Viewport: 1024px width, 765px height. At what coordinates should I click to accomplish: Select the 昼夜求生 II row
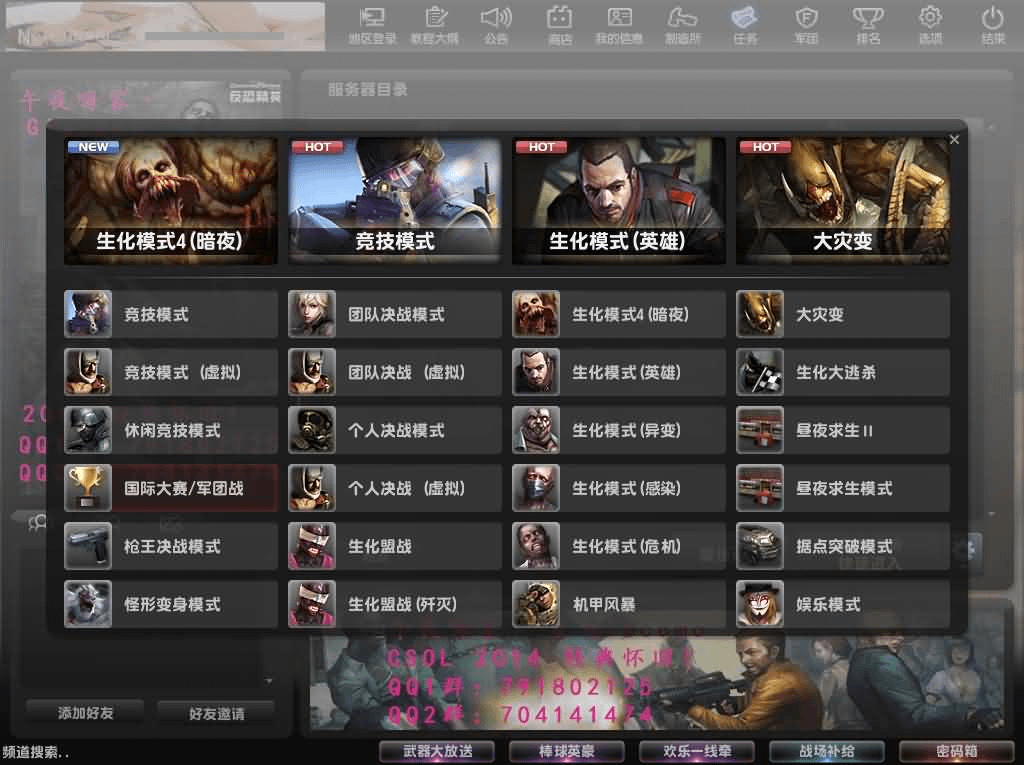[842, 431]
